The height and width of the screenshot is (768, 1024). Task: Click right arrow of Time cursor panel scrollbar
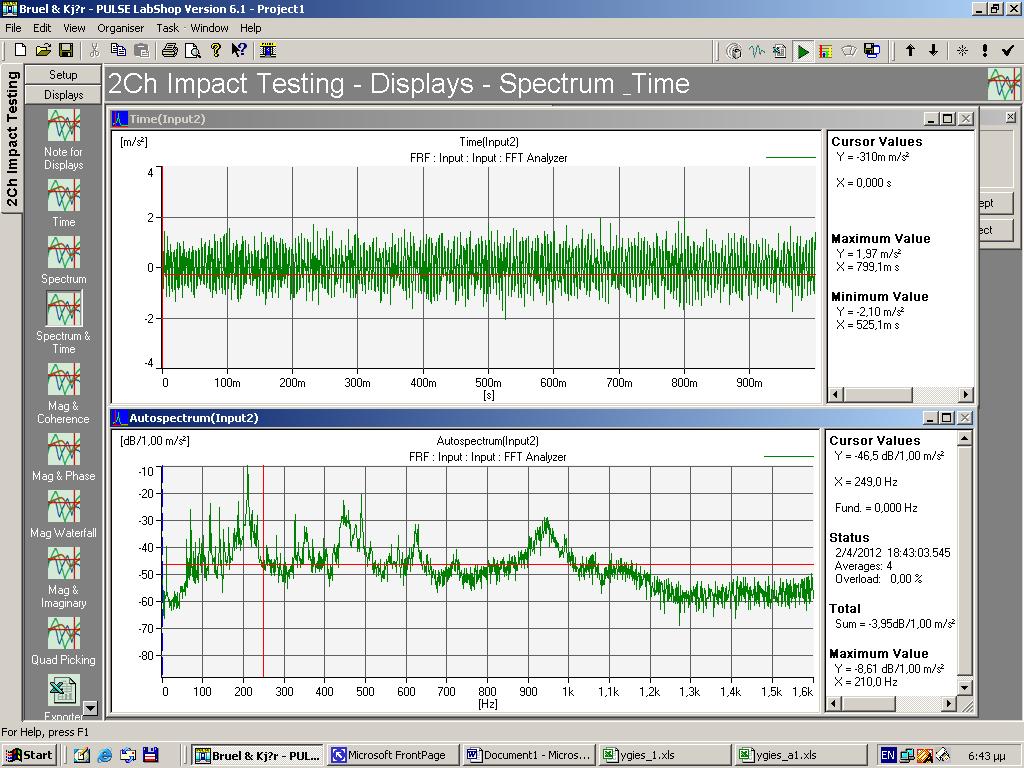coord(966,394)
